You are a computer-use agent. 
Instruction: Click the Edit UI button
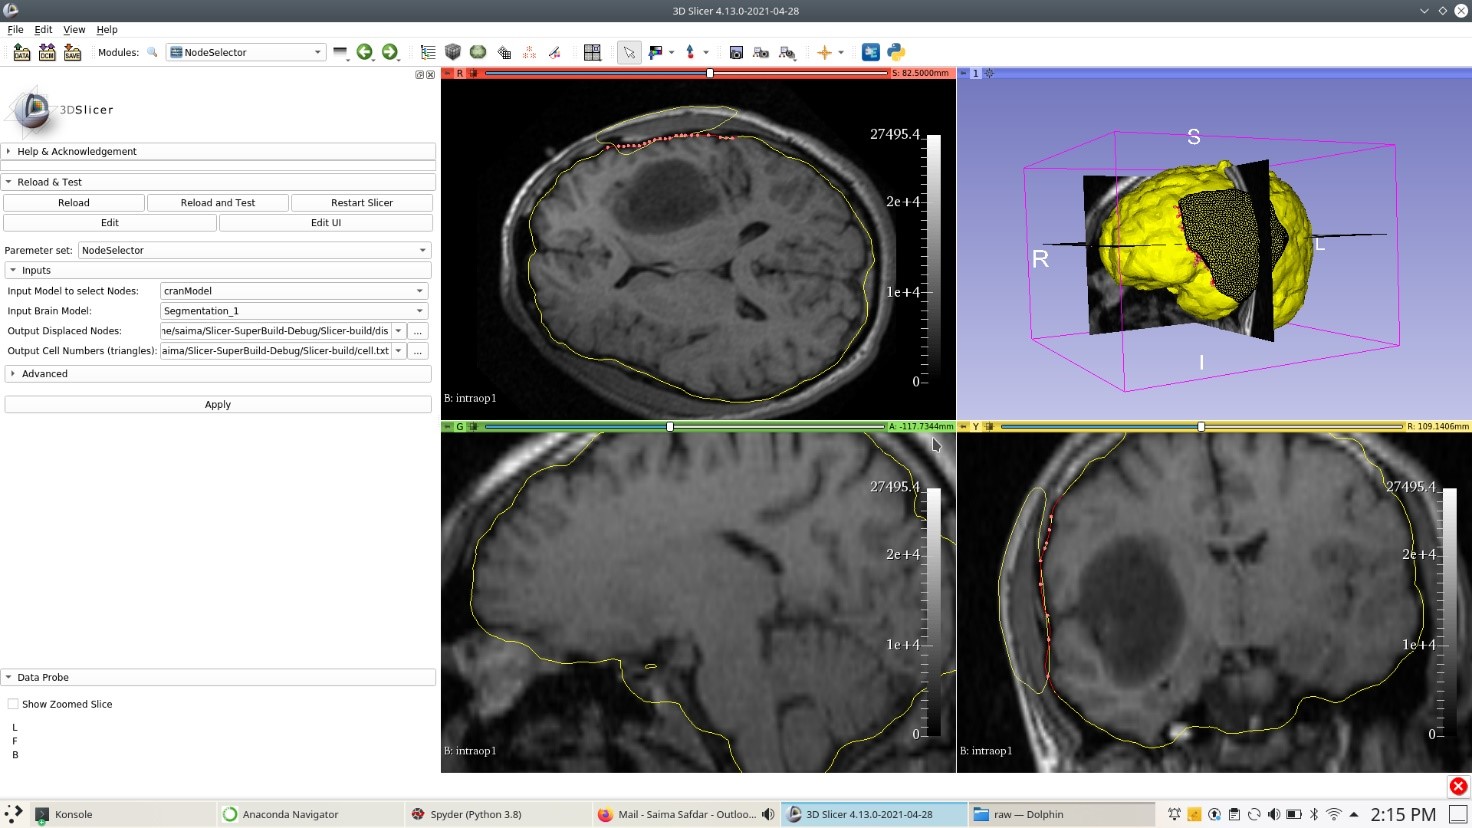click(326, 223)
